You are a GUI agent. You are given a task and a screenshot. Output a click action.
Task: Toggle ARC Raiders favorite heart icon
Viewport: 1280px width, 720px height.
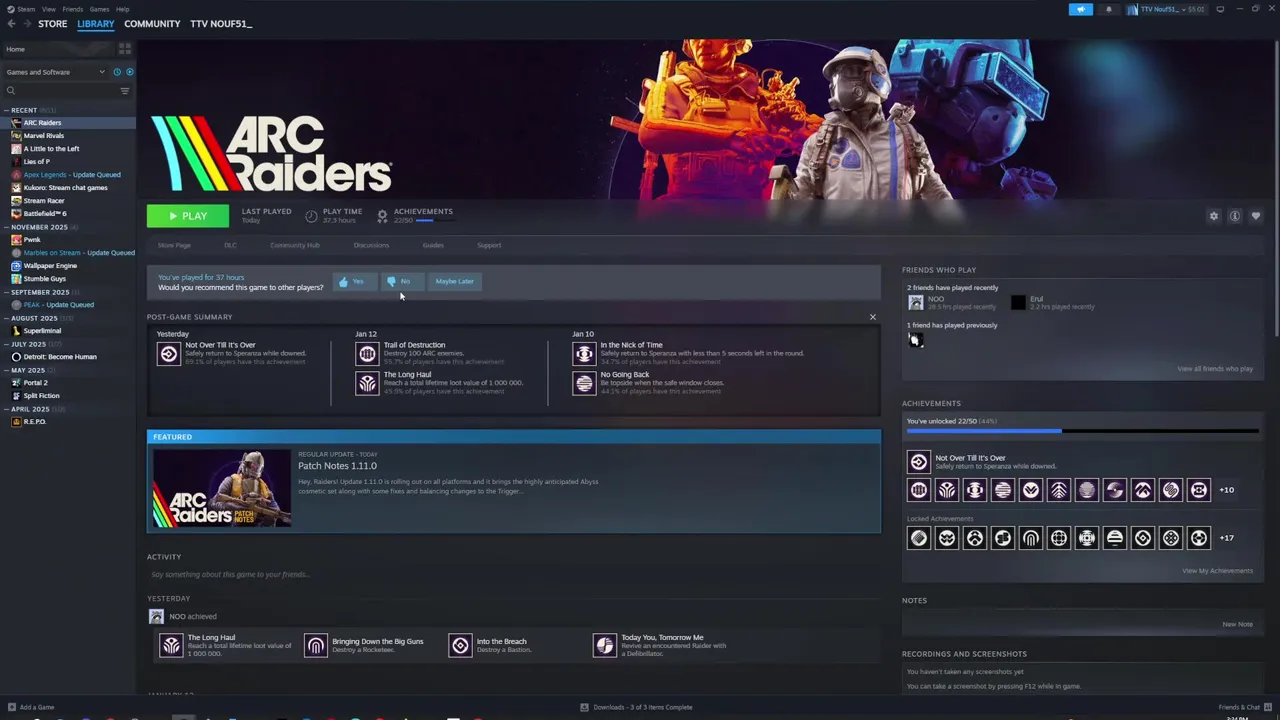[1256, 216]
